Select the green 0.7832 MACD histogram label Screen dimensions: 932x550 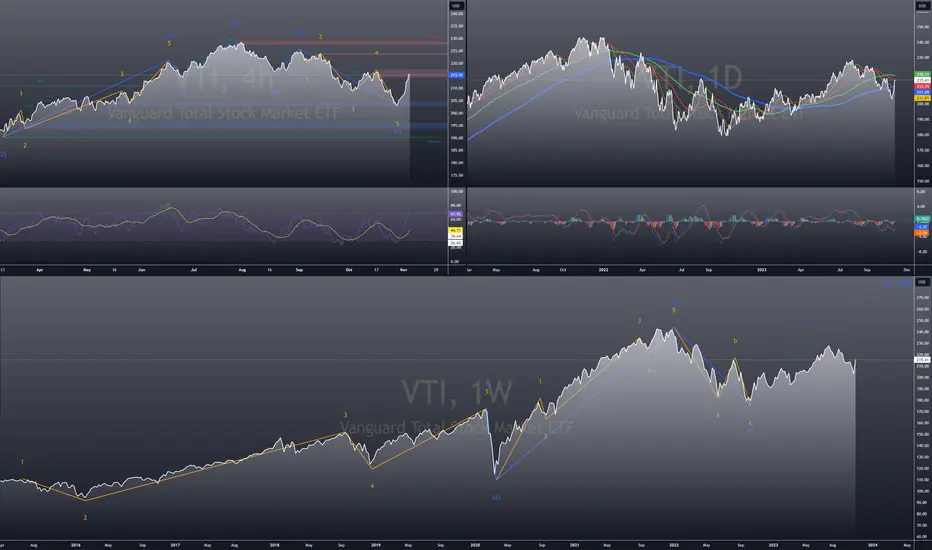[x=922, y=219]
